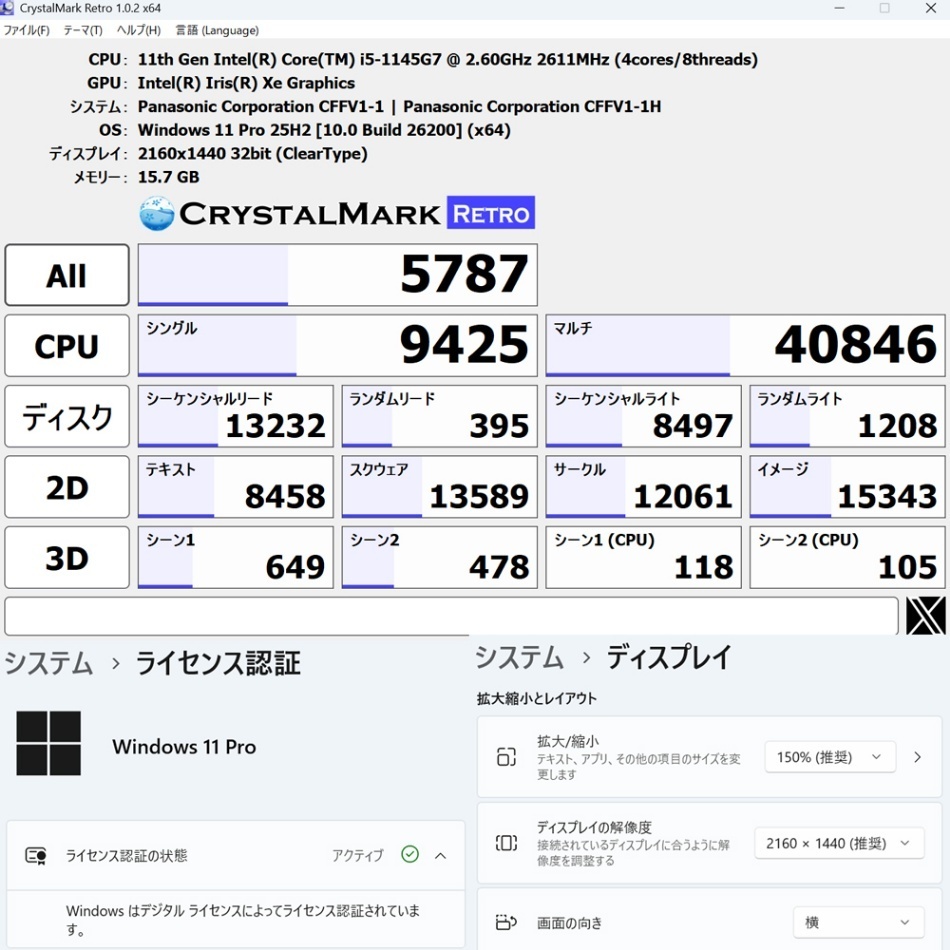This screenshot has width=950, height=950.
Task: Click the シングル CPU score 9425
Action: pos(337,346)
